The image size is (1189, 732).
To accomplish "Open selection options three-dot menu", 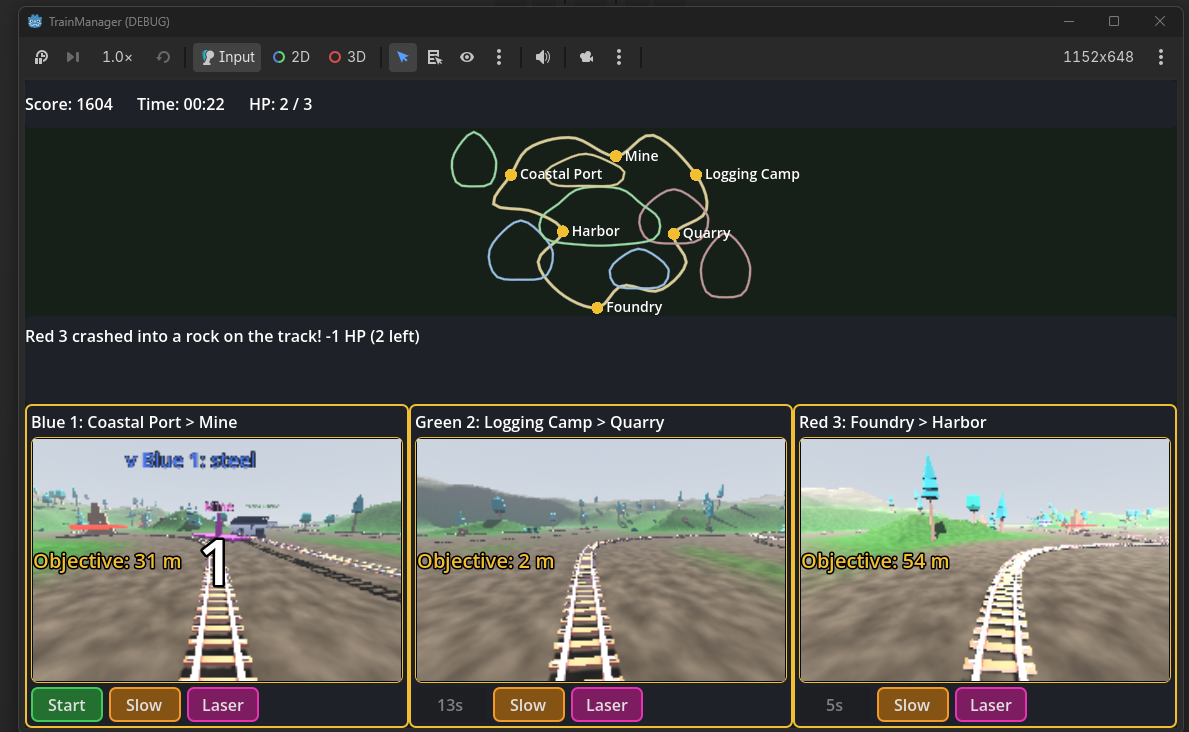I will click(499, 57).
